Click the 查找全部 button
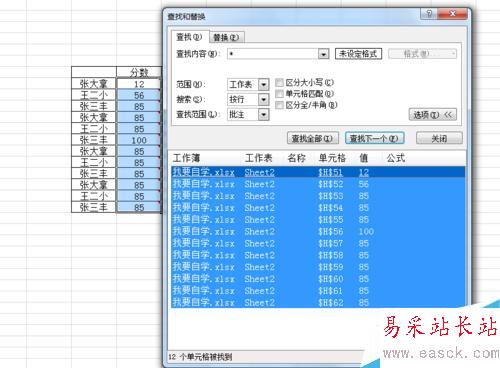500x368 pixels. tap(313, 138)
